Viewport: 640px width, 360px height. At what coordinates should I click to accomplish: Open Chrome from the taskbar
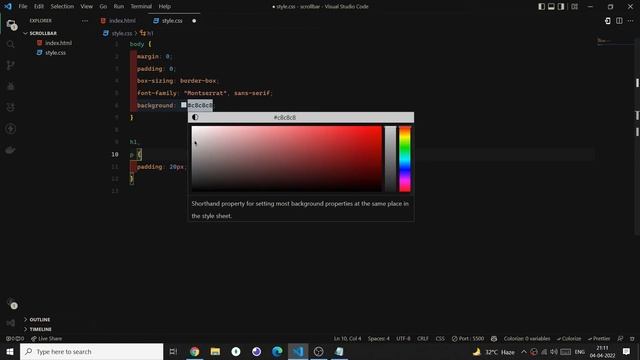tap(195, 351)
